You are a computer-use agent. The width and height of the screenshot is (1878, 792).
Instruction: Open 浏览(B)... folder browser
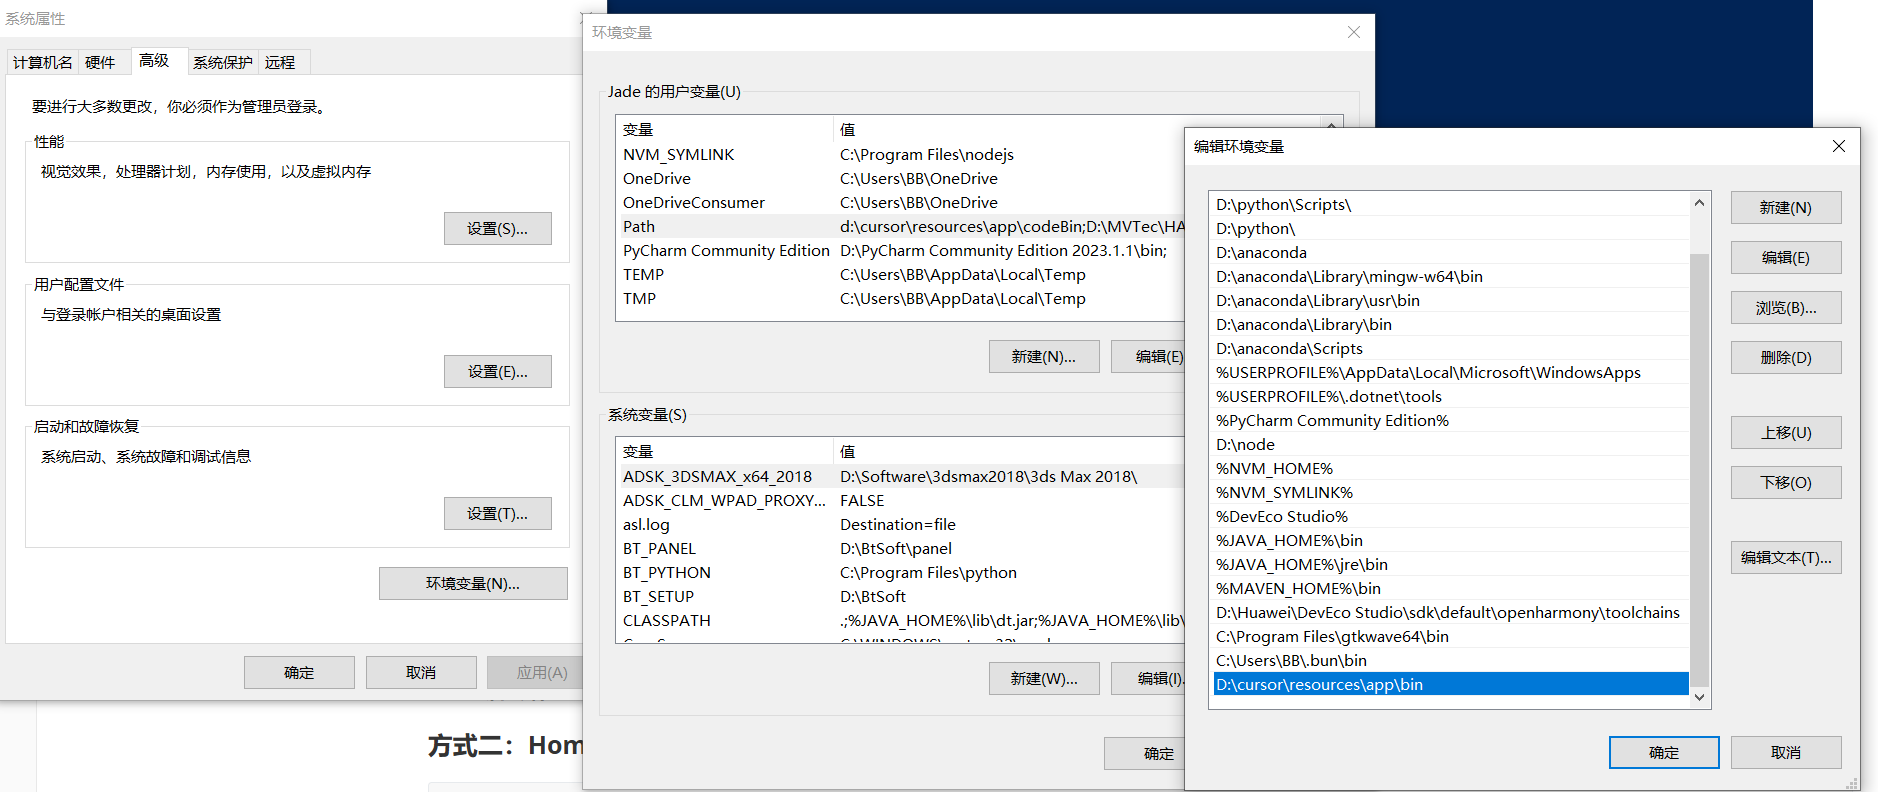pyautogui.click(x=1785, y=308)
